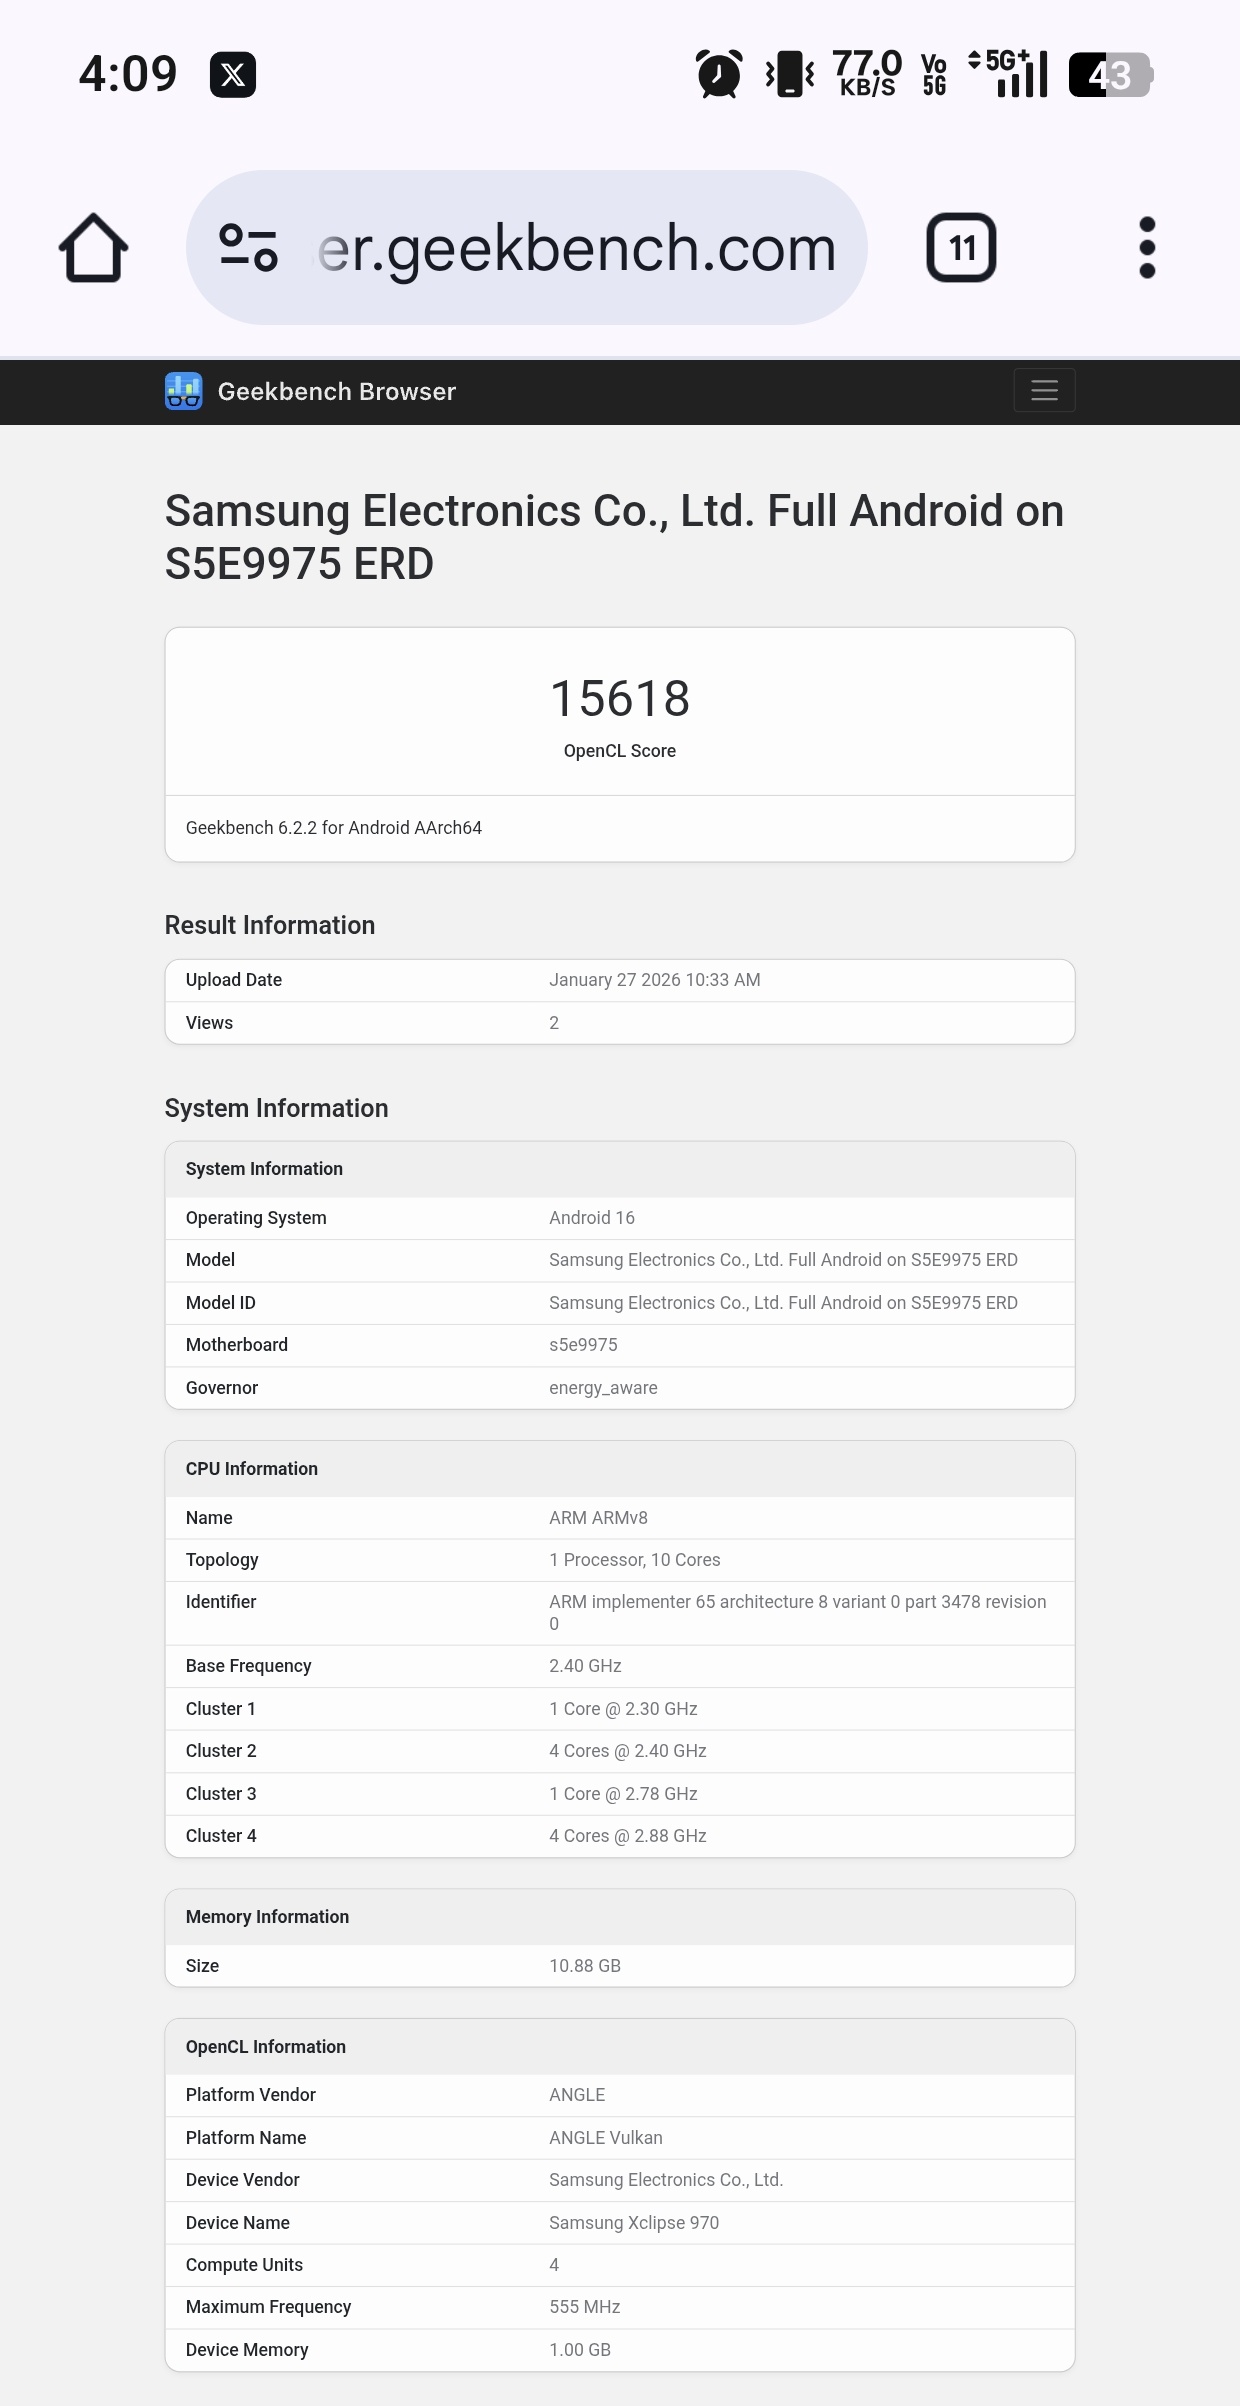
Task: Tap the X app notification icon
Action: (233, 75)
